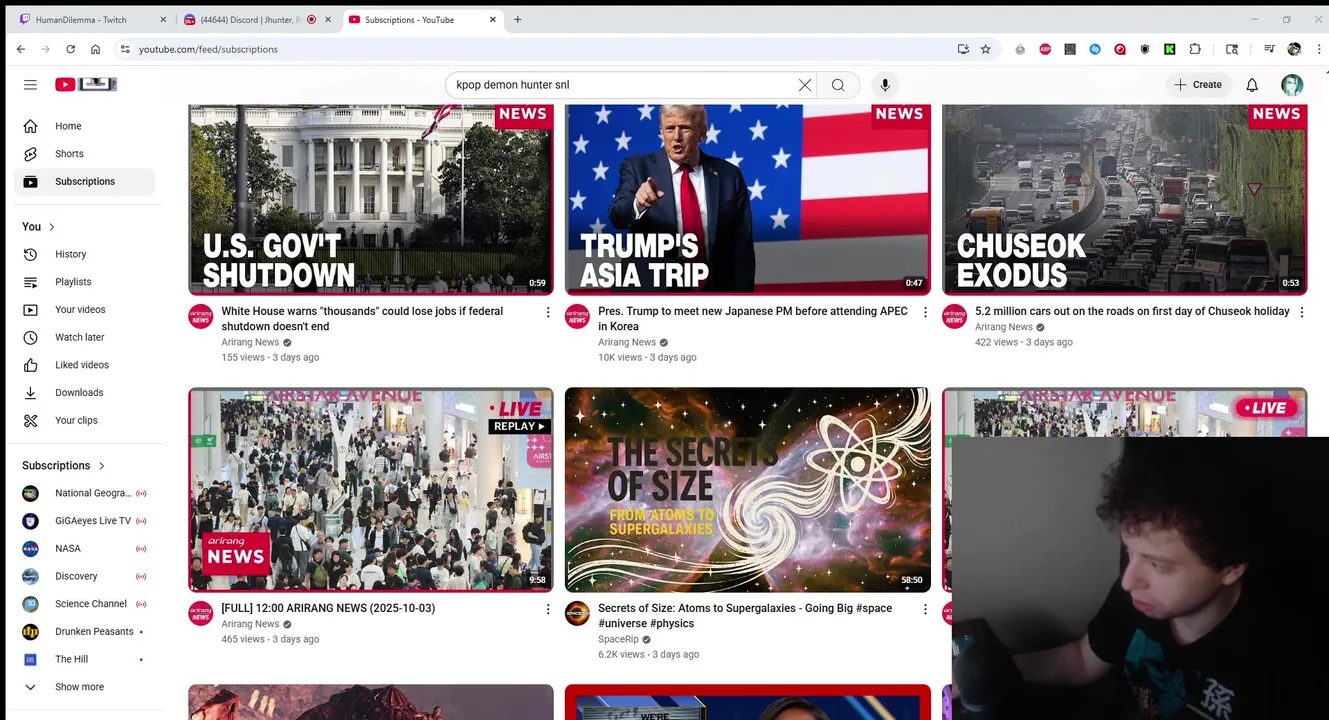
Task: Open the YouTube hamburger guide menu
Action: tap(30, 85)
